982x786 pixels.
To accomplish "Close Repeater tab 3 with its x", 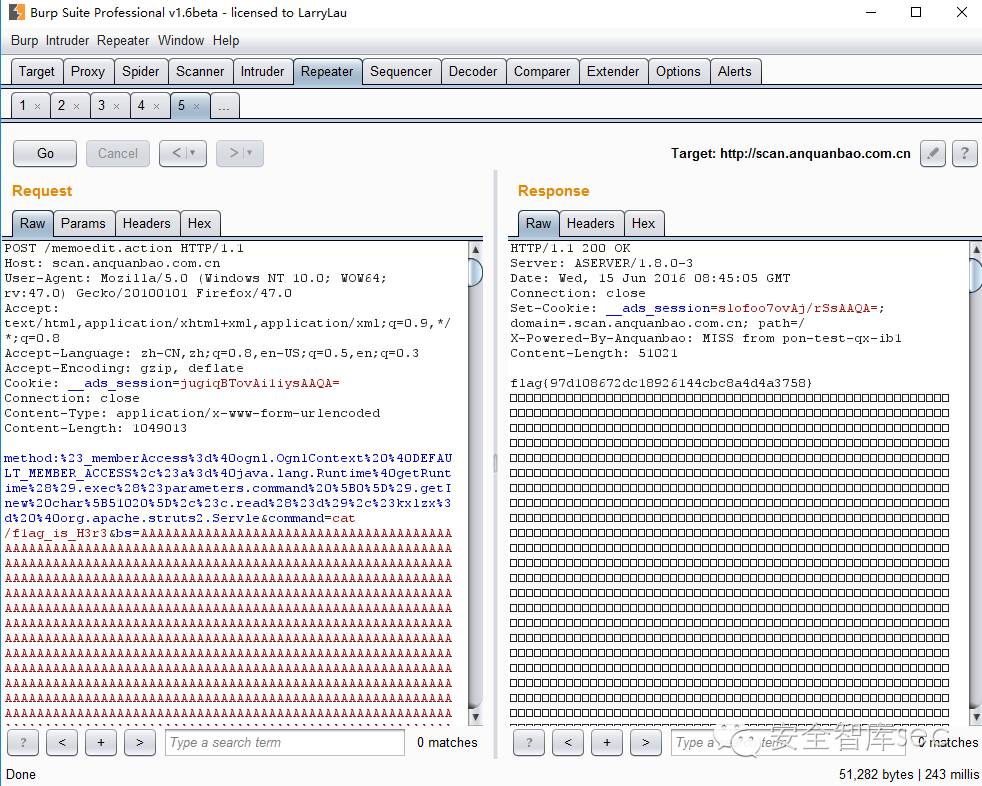I will (x=116, y=106).
